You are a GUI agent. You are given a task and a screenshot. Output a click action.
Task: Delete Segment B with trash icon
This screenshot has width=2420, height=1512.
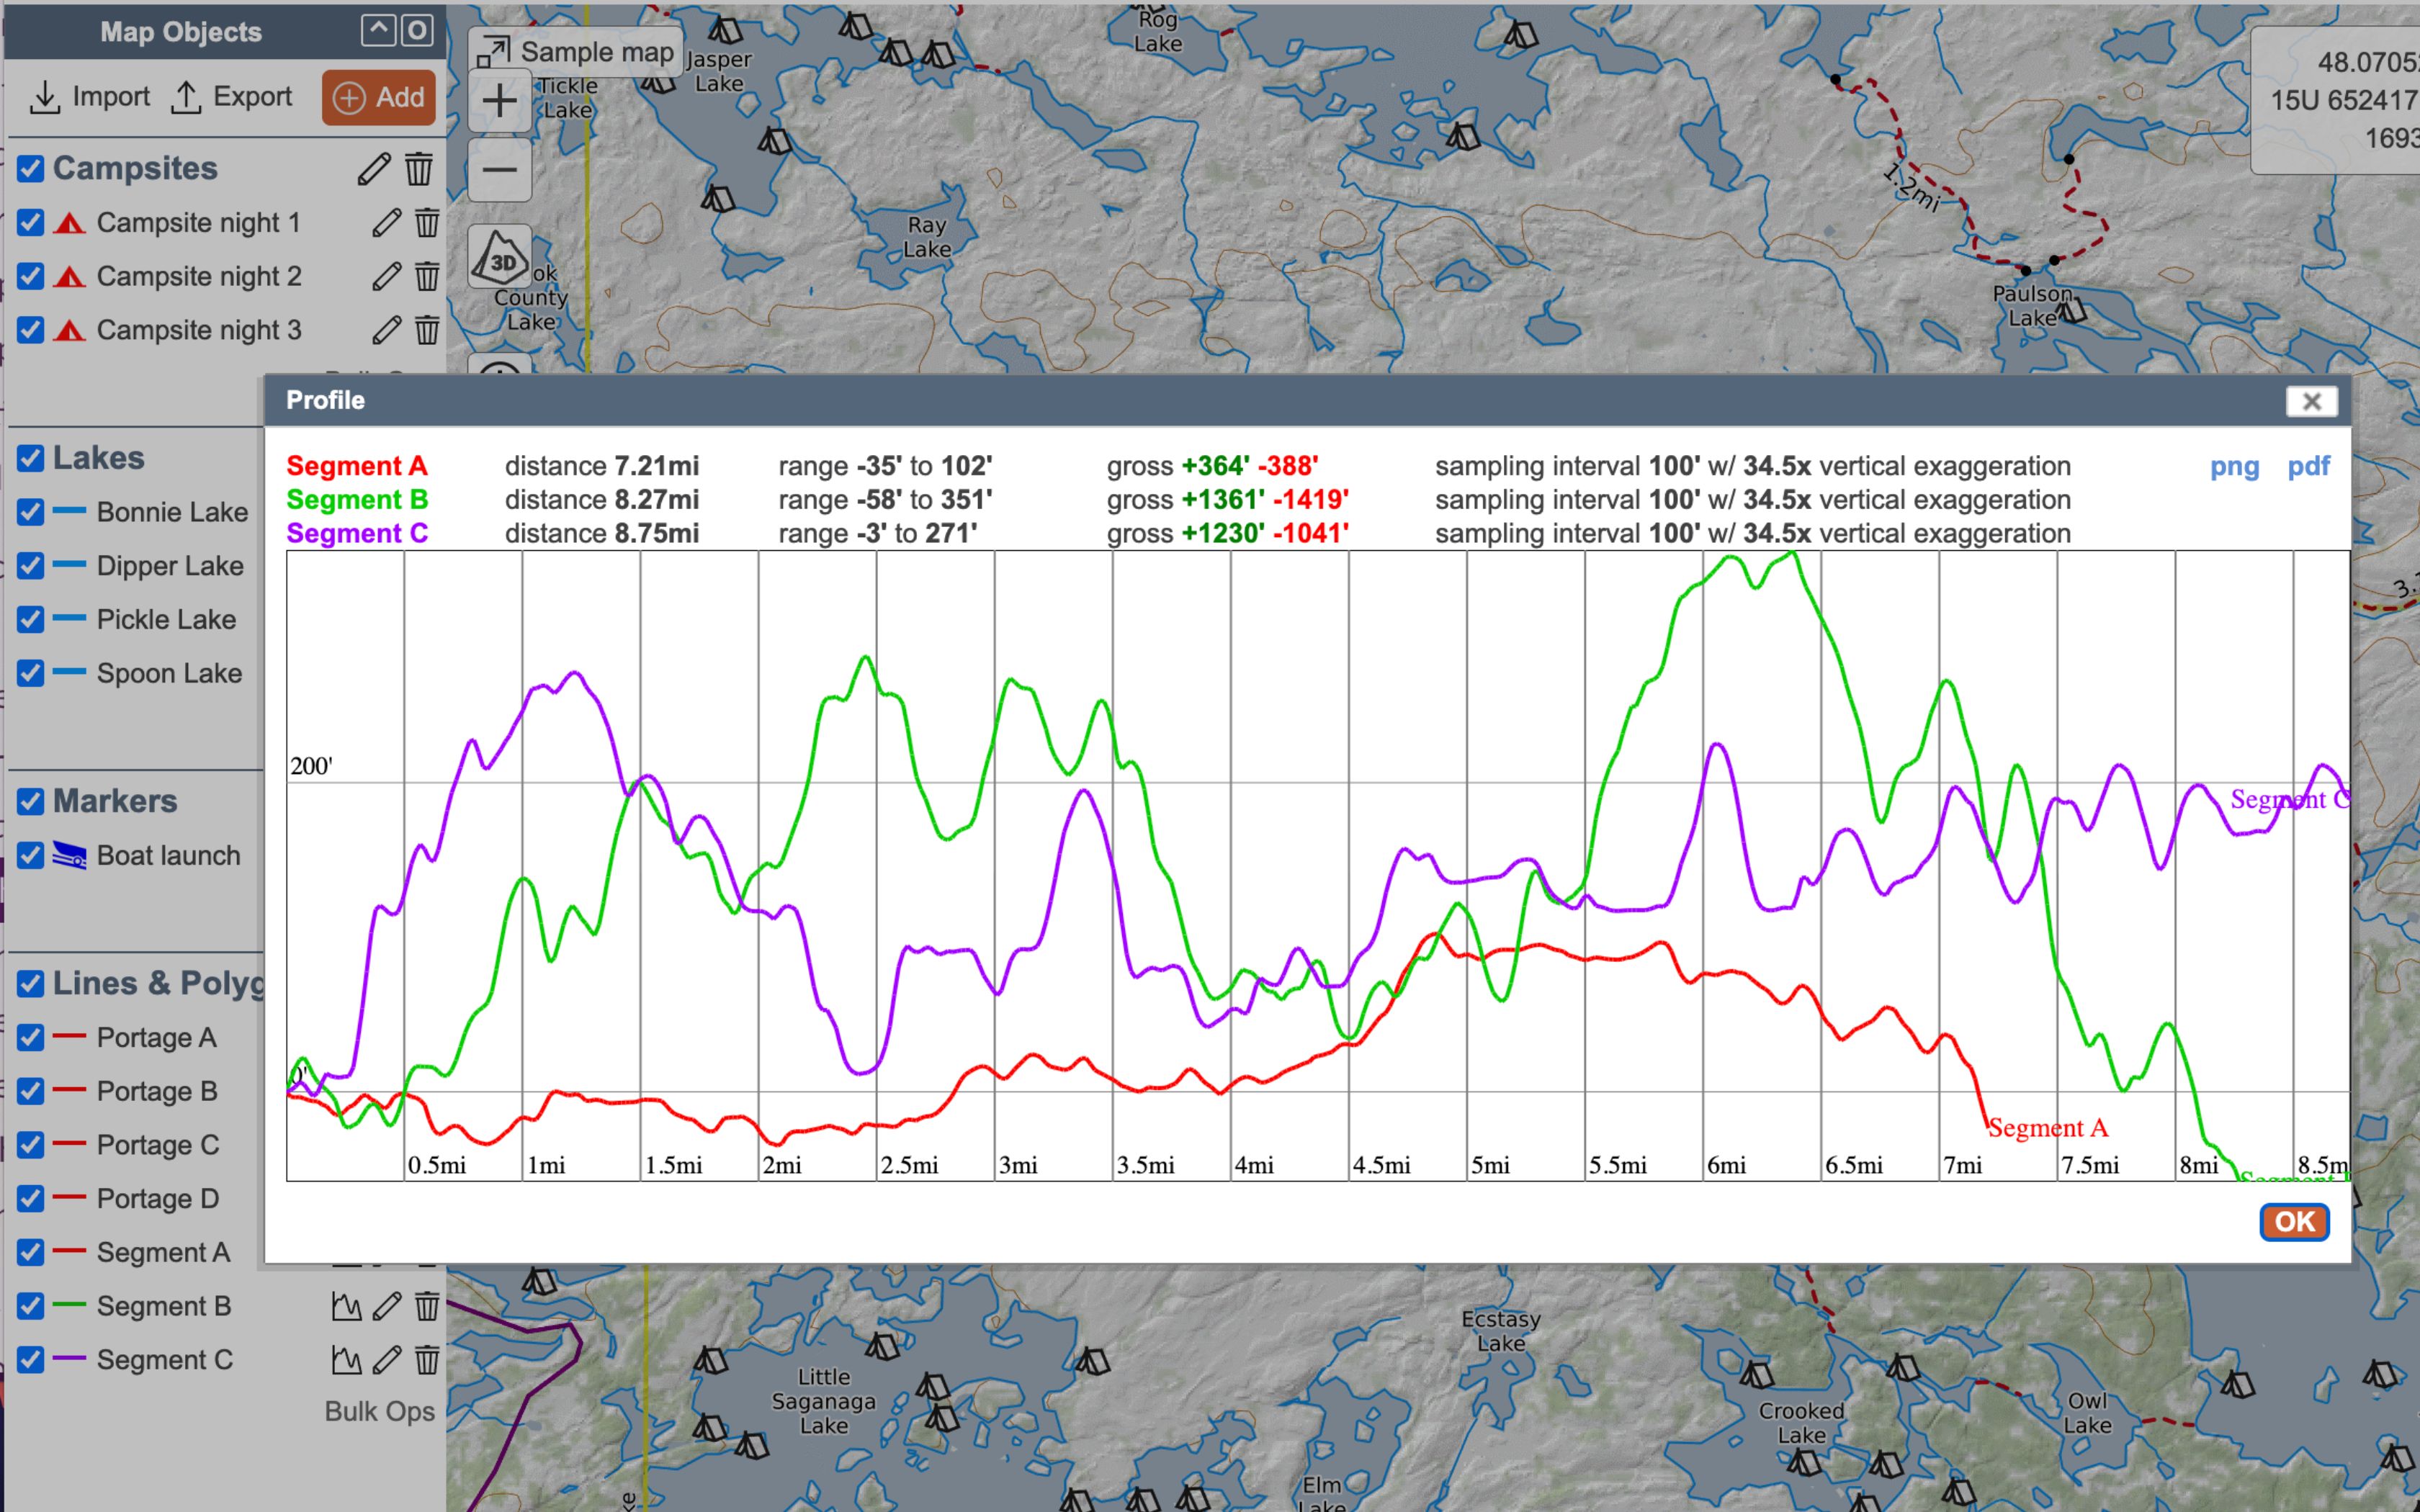tap(427, 1306)
